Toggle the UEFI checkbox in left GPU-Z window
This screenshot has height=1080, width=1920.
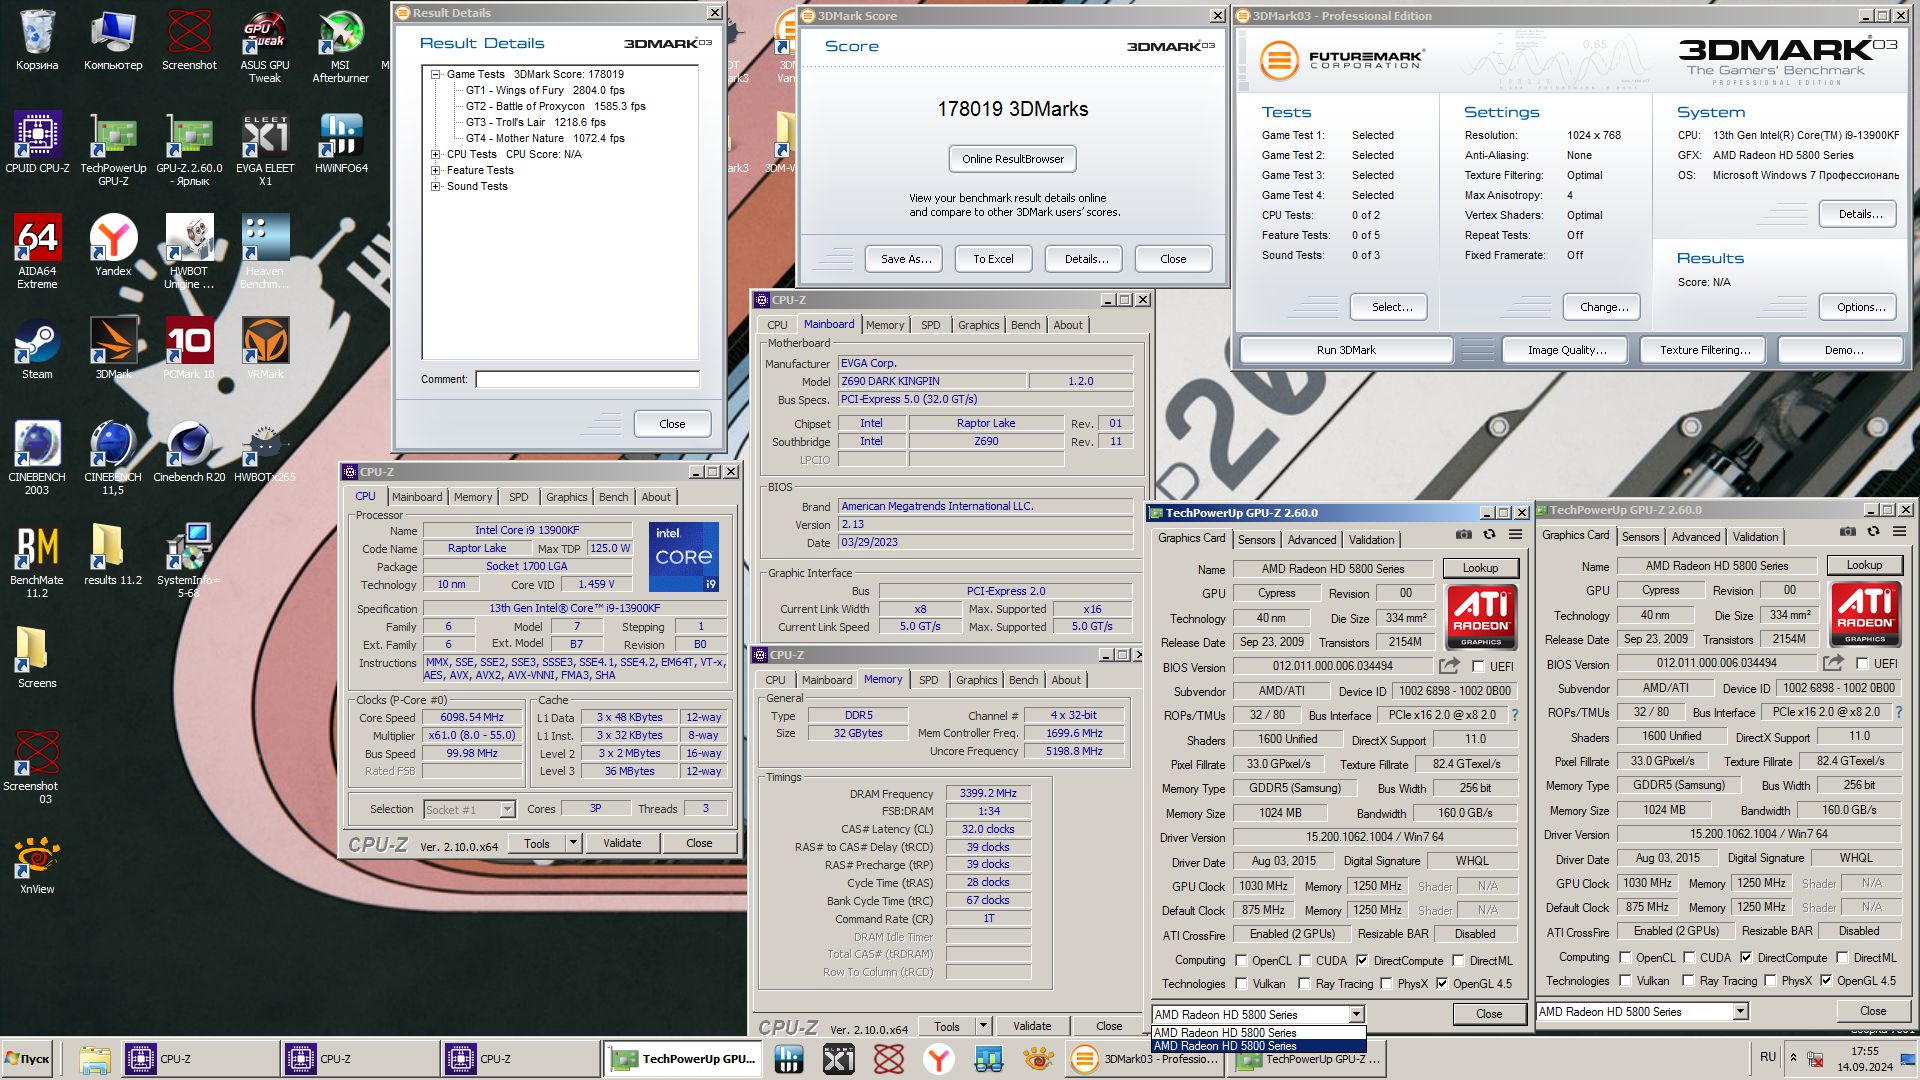coord(1478,667)
